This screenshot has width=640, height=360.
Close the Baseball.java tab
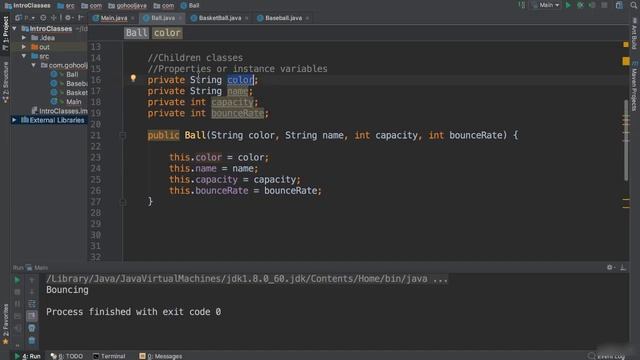307,18
